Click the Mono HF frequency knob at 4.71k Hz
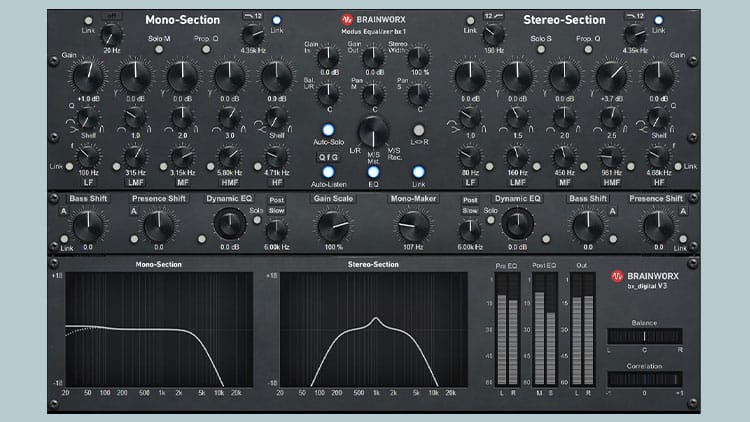The image size is (750, 422). coord(276,156)
